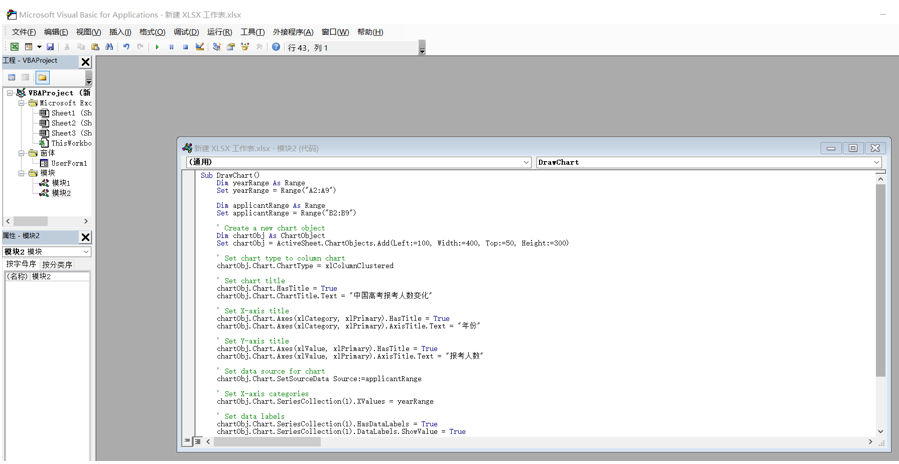Select Sheet1 in the project tree
Screen dimensions: 899x464
(65, 113)
